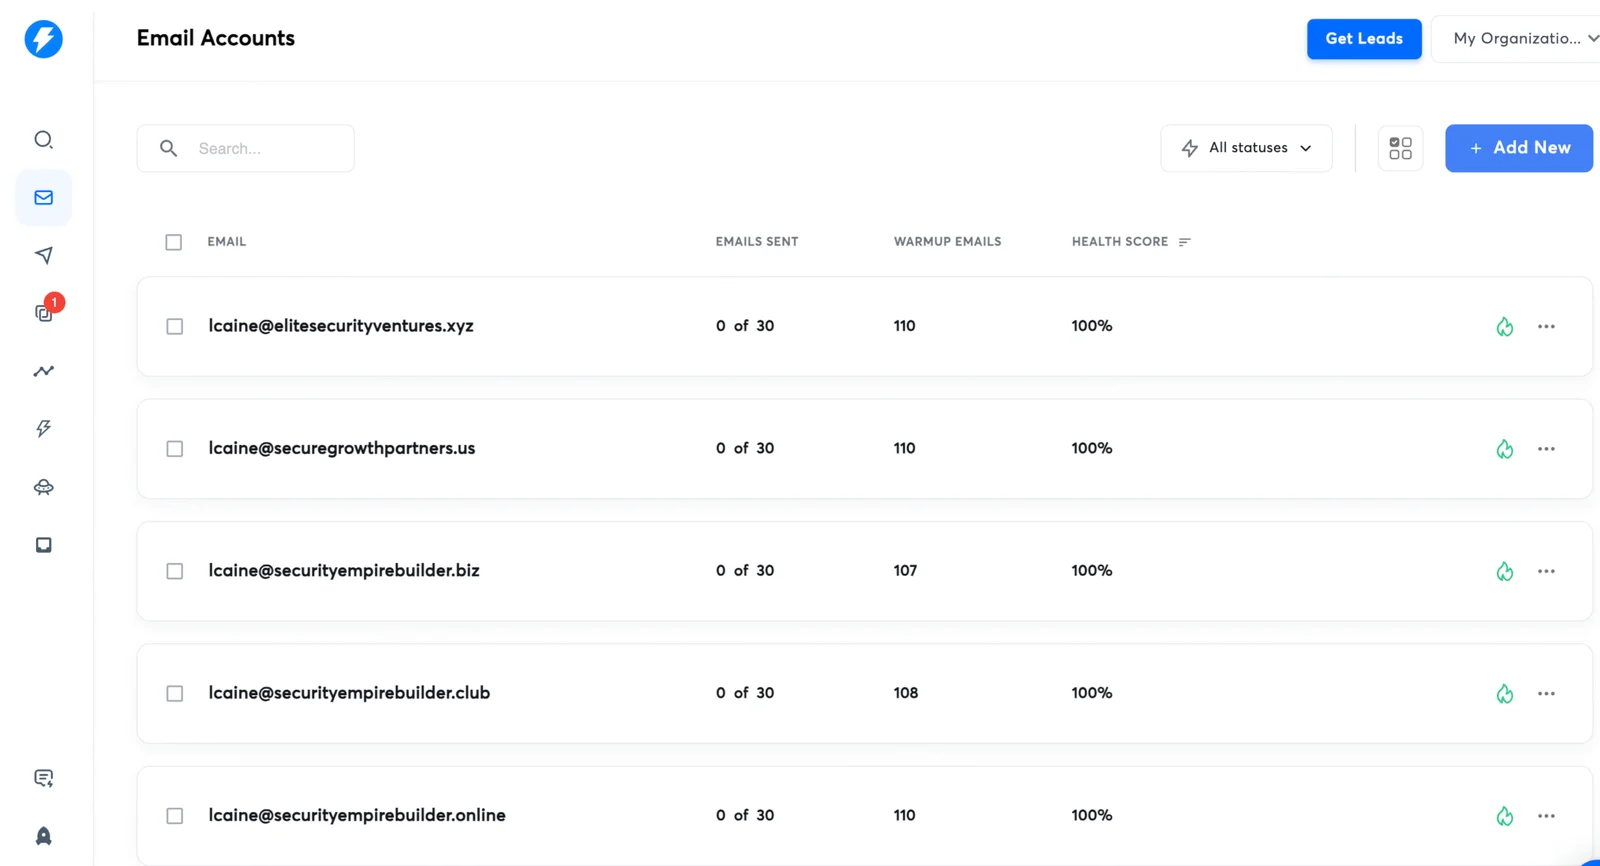
Task: Open the inbox tray sidebar item
Action: point(43,545)
